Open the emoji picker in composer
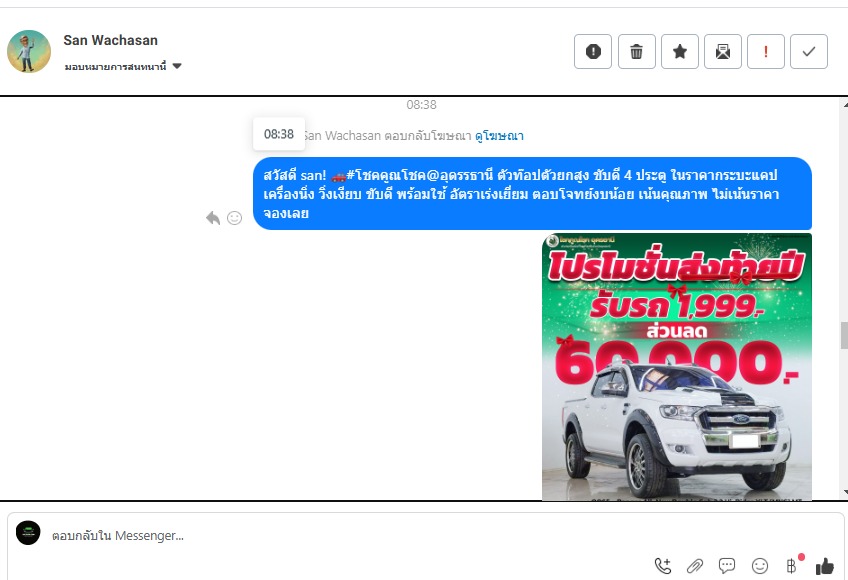848x580 pixels. click(x=760, y=566)
